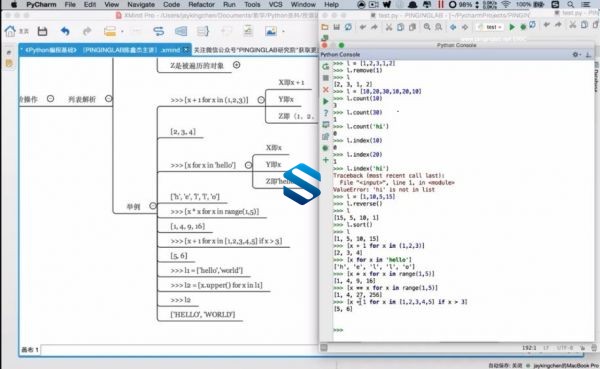Click the PyCharm toolbar cut scissors icon

(389, 27)
